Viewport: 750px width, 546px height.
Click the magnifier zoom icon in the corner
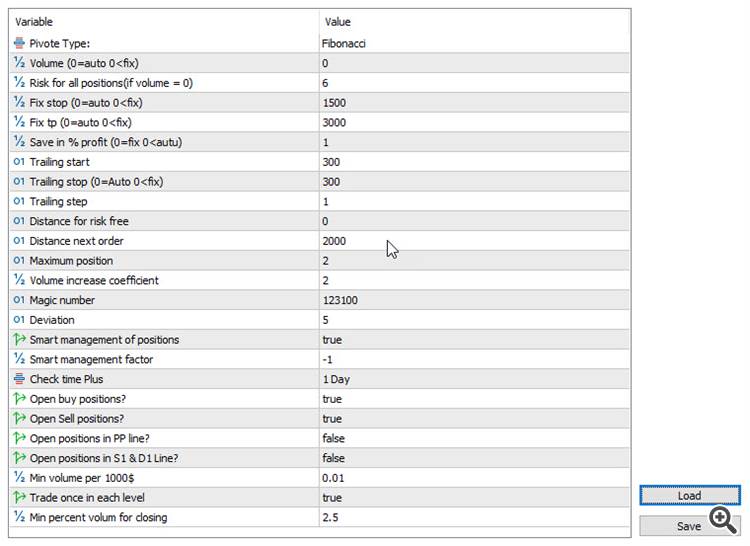pyautogui.click(x=722, y=519)
